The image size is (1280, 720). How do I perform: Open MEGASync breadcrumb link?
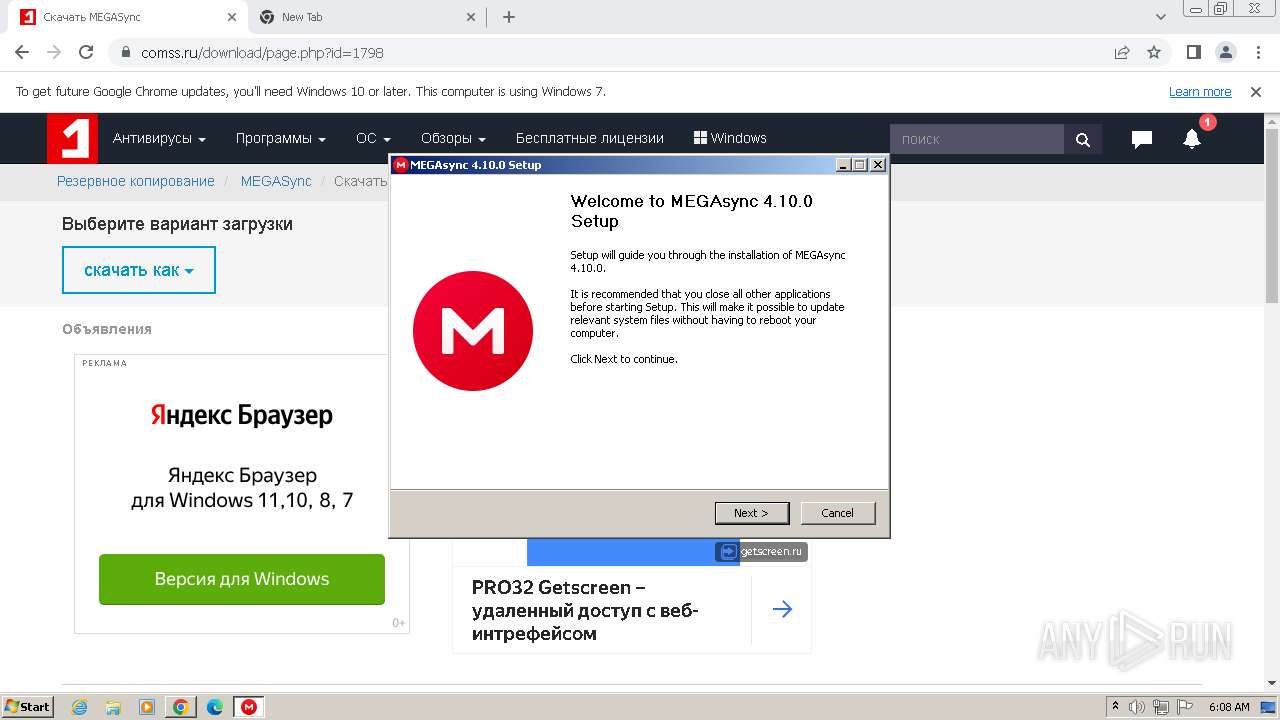(x=276, y=181)
